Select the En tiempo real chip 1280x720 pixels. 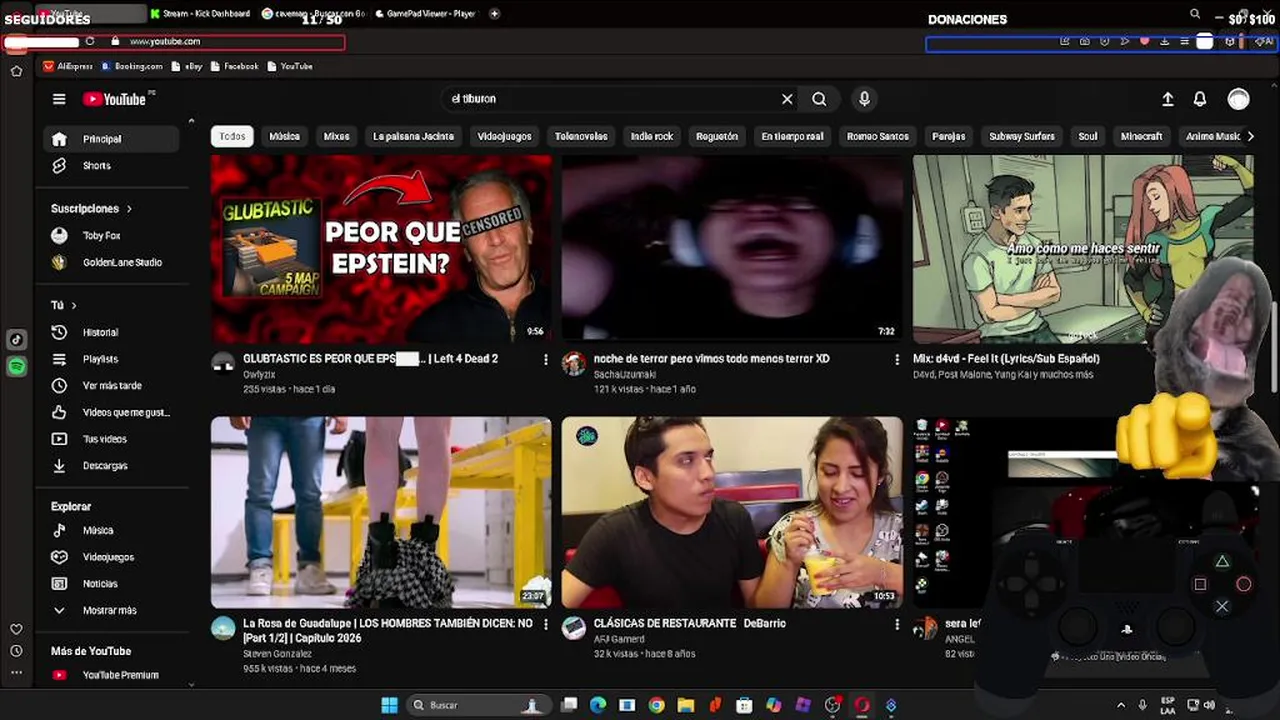click(792, 136)
